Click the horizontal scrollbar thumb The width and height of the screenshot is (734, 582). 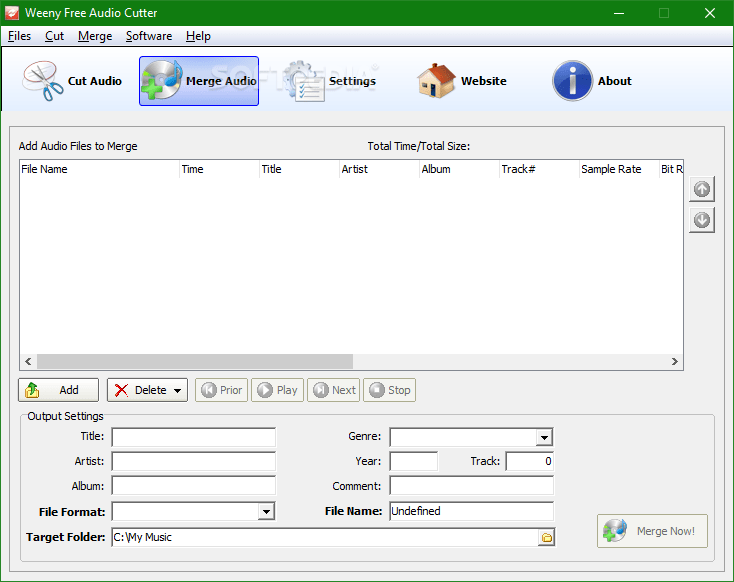coord(195,361)
